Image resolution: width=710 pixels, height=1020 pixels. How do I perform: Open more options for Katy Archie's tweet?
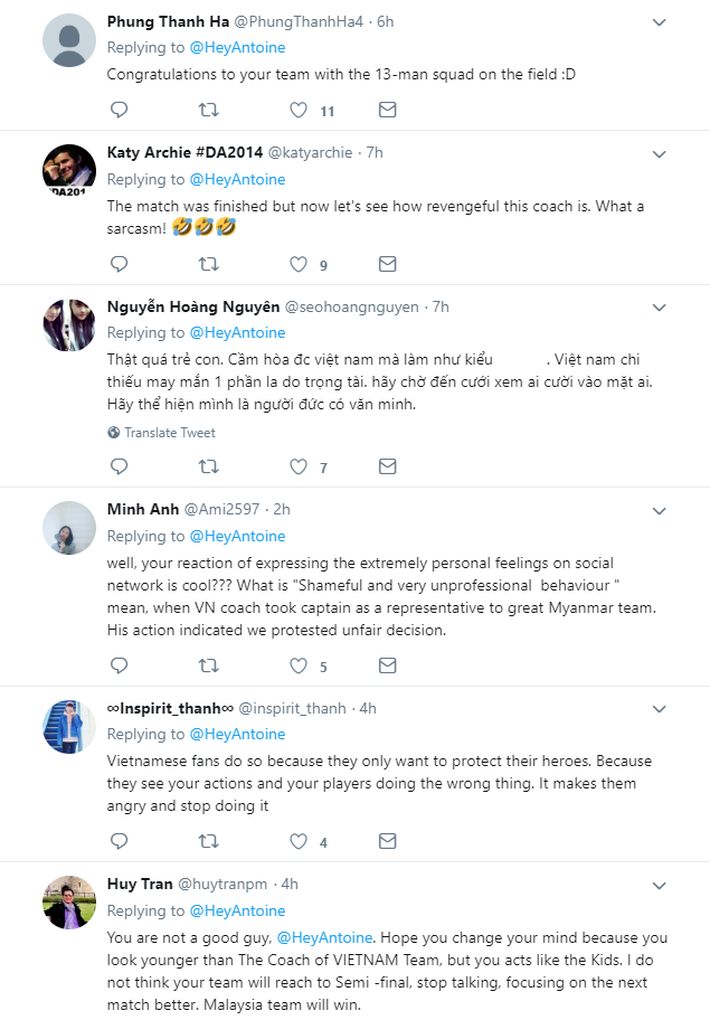tap(659, 154)
